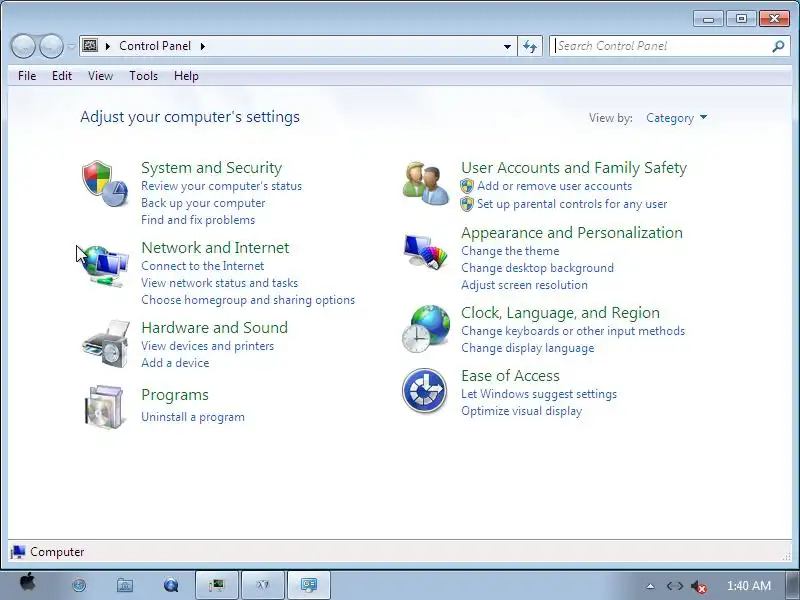
Task: Click Add a device link
Action: pyautogui.click(x=175, y=363)
